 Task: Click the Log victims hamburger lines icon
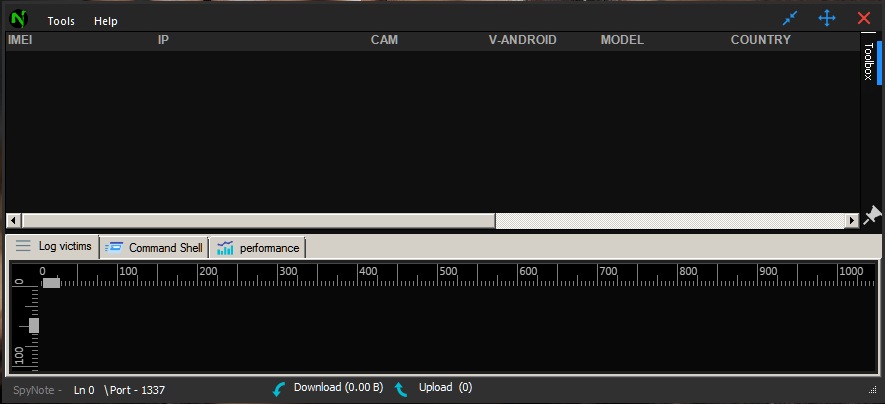click(23, 245)
